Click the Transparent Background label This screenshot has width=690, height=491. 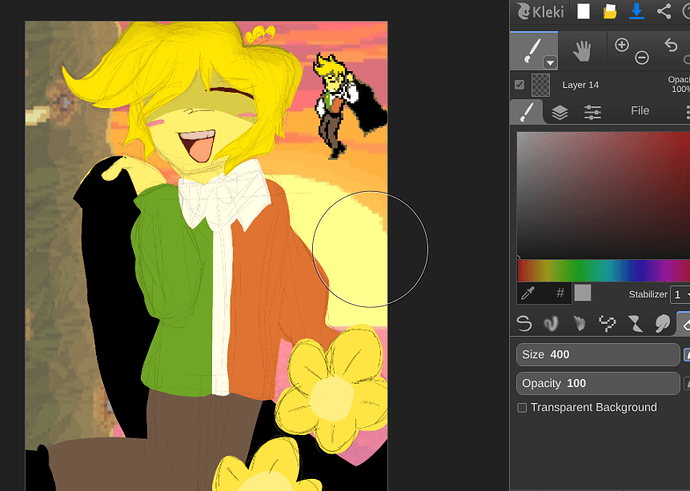(594, 407)
